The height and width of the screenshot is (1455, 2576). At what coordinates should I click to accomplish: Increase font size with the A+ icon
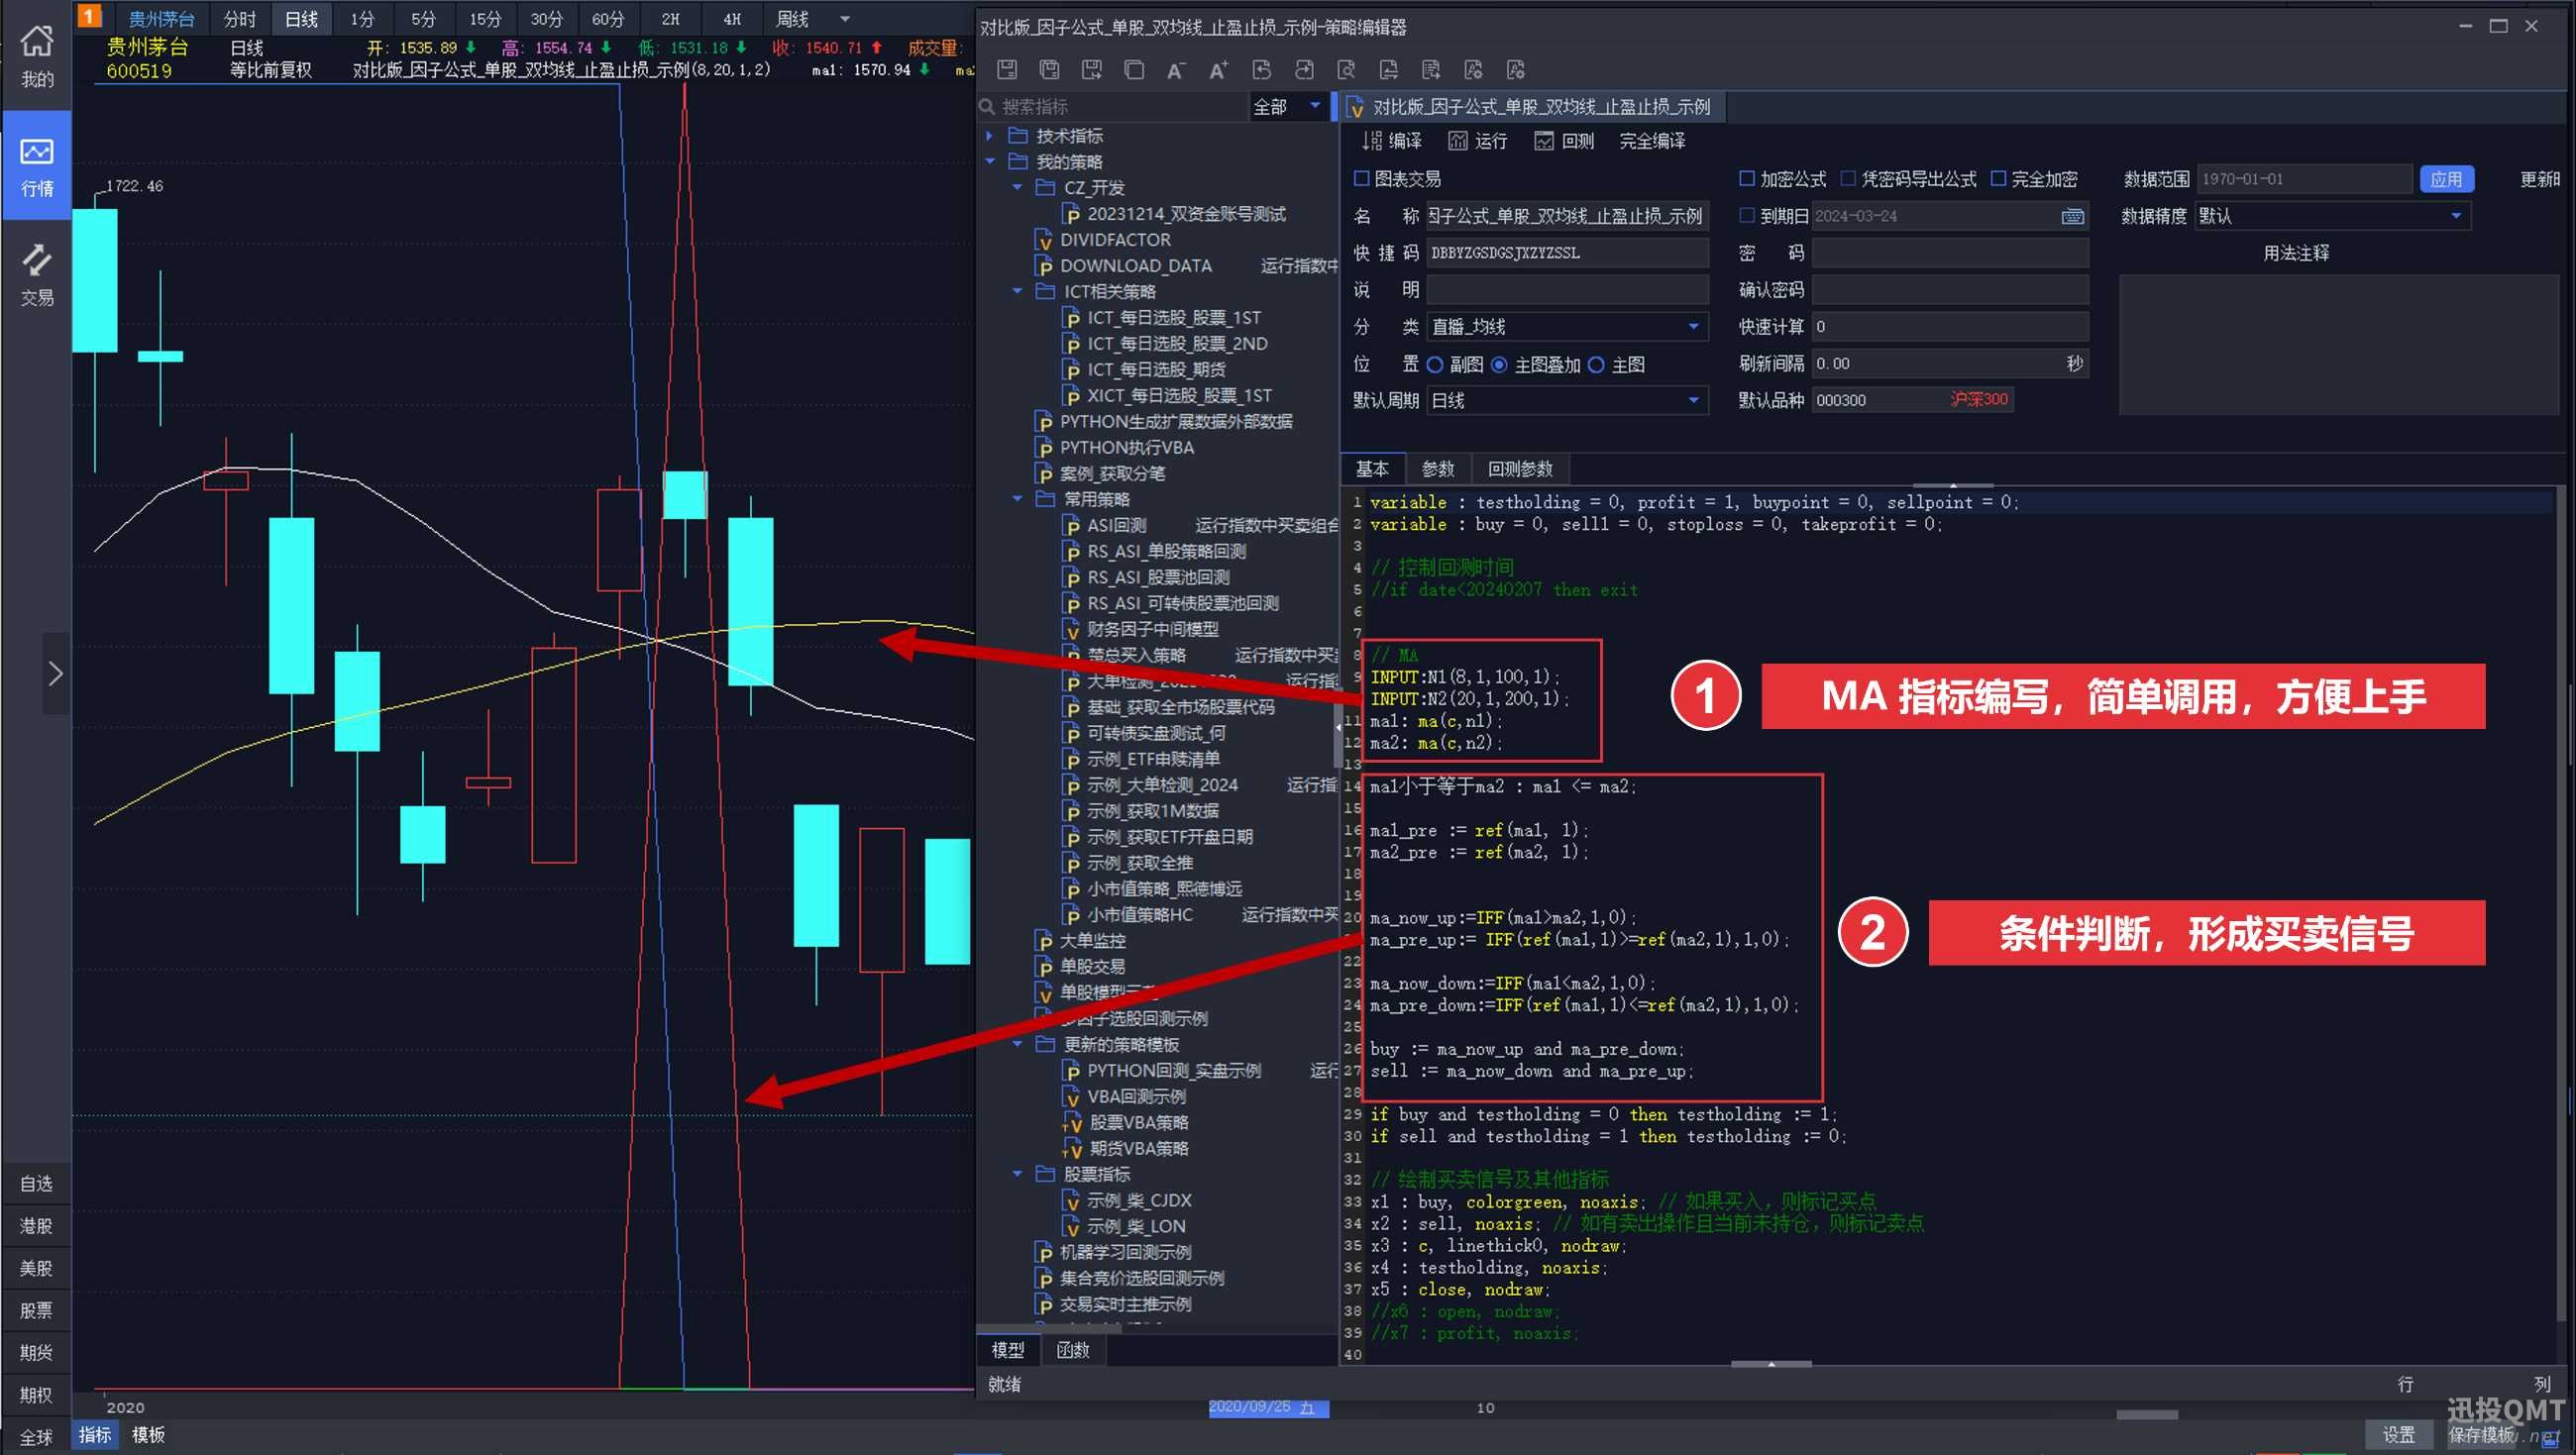pyautogui.click(x=1218, y=69)
